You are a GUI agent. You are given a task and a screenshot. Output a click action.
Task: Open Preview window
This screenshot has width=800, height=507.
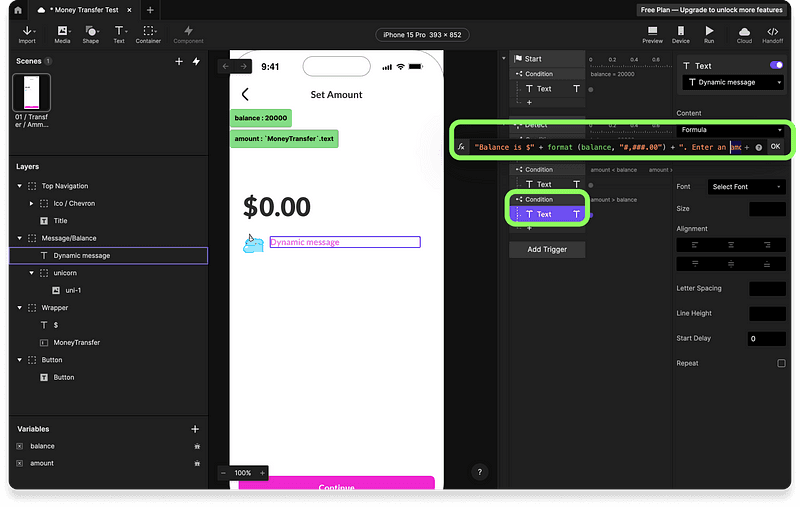coord(652,35)
